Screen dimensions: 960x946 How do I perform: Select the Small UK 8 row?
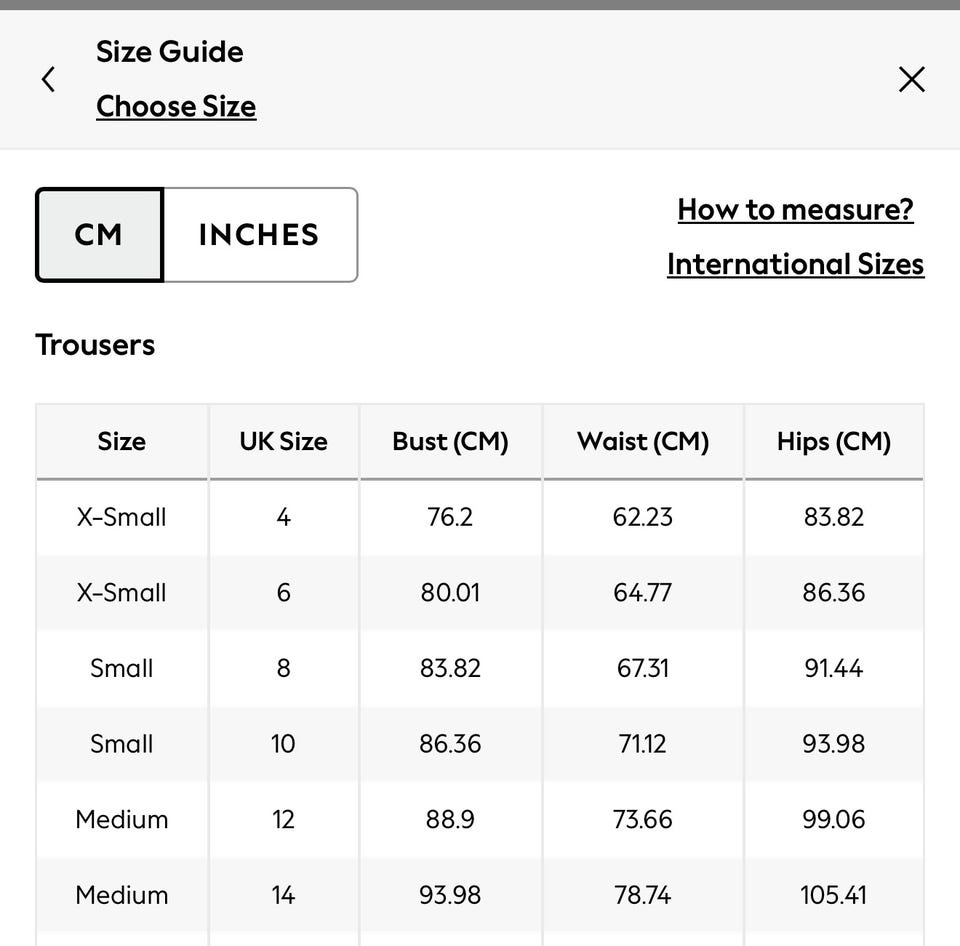click(122, 668)
